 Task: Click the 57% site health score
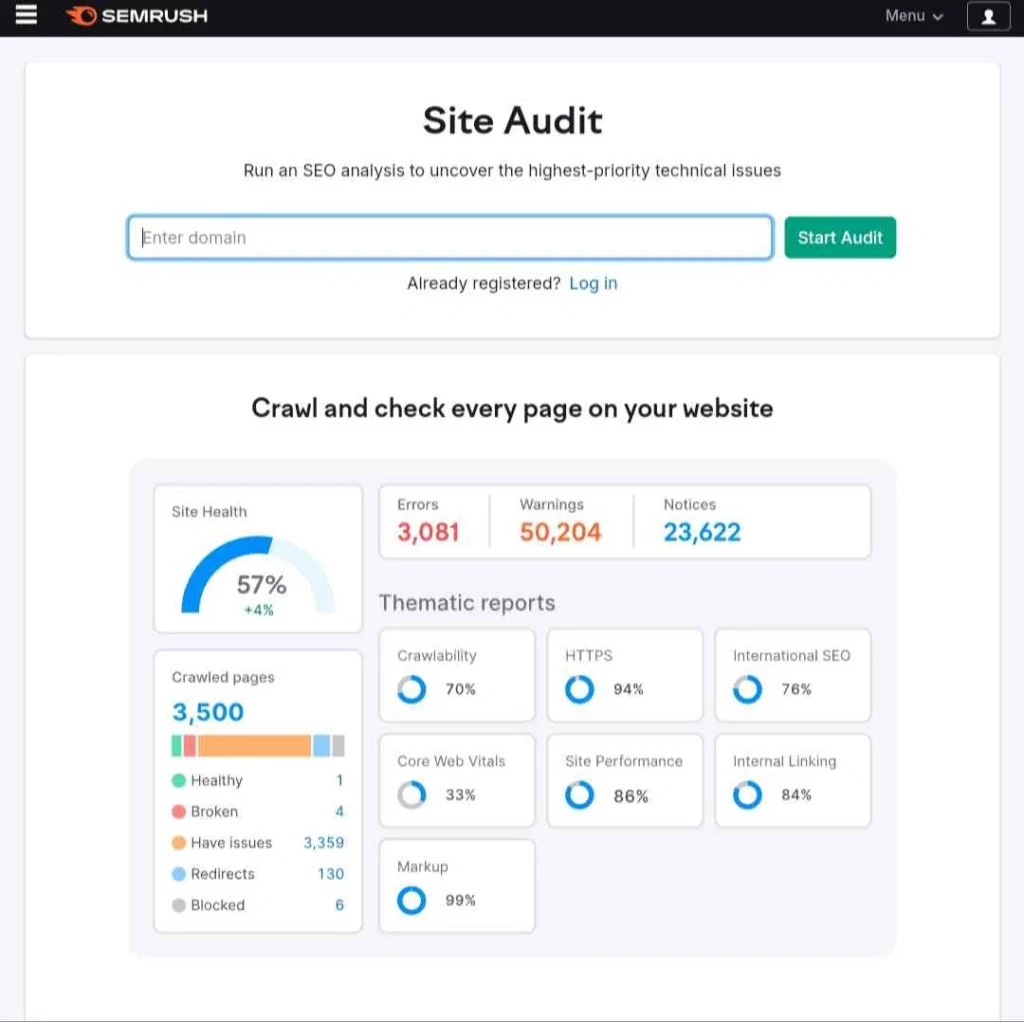261,584
